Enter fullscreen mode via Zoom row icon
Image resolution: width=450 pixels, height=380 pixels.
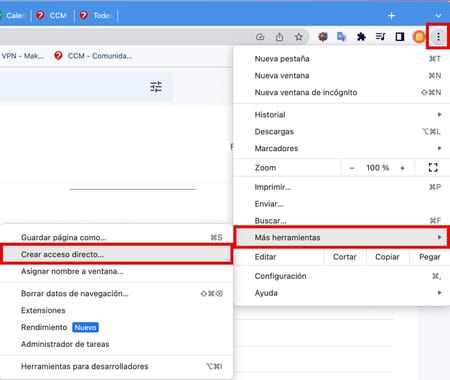(x=433, y=167)
